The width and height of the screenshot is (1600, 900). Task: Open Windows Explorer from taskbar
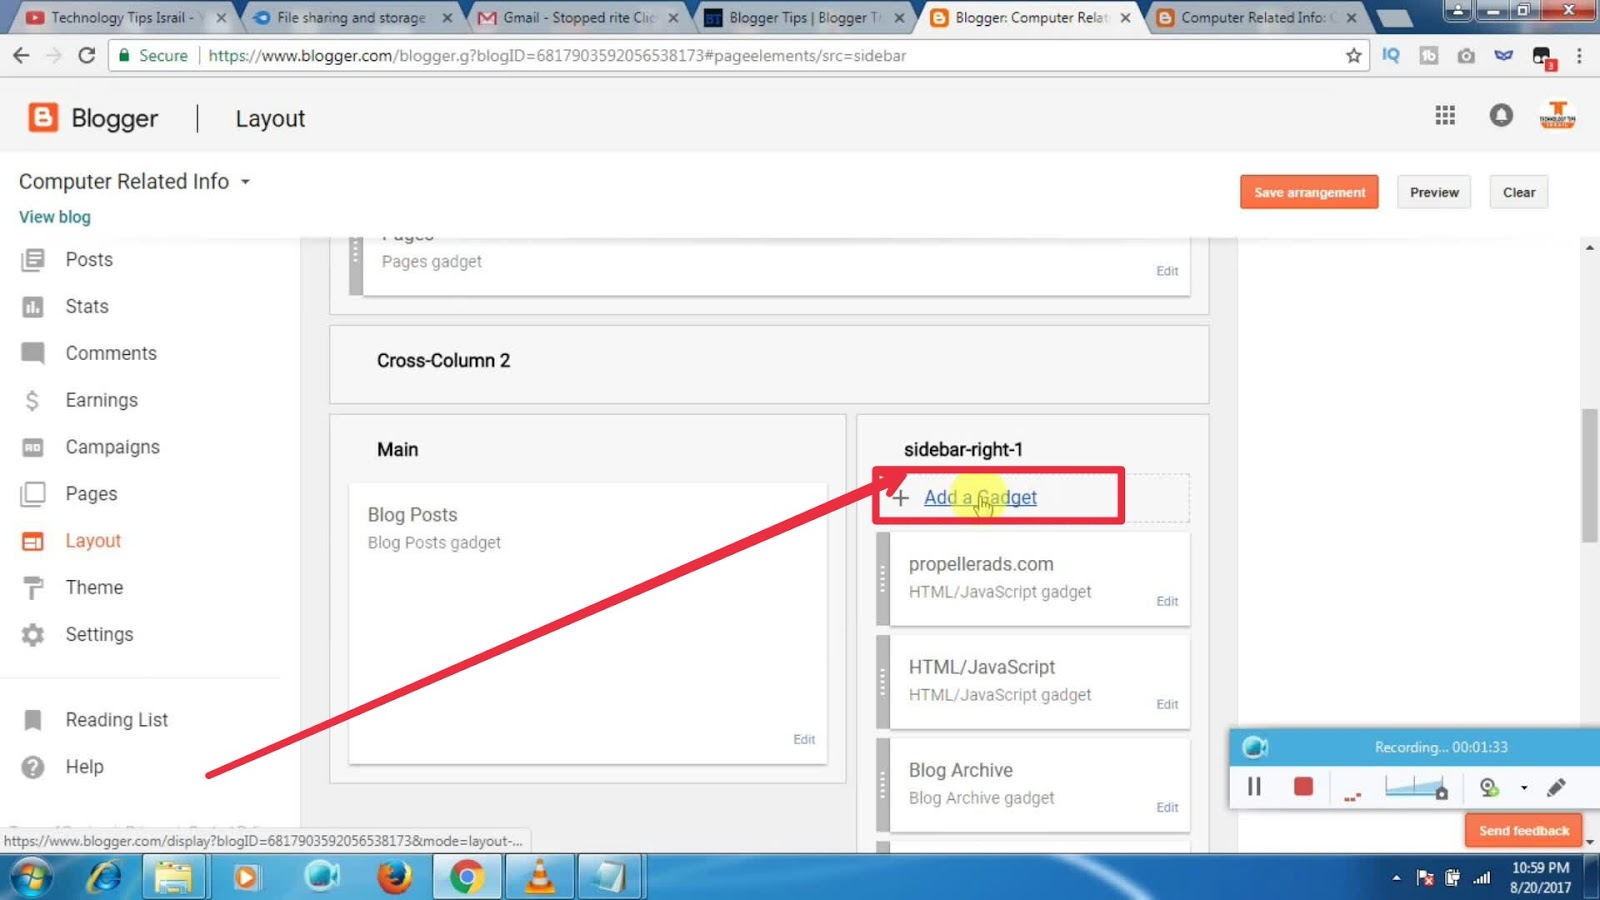[174, 878]
